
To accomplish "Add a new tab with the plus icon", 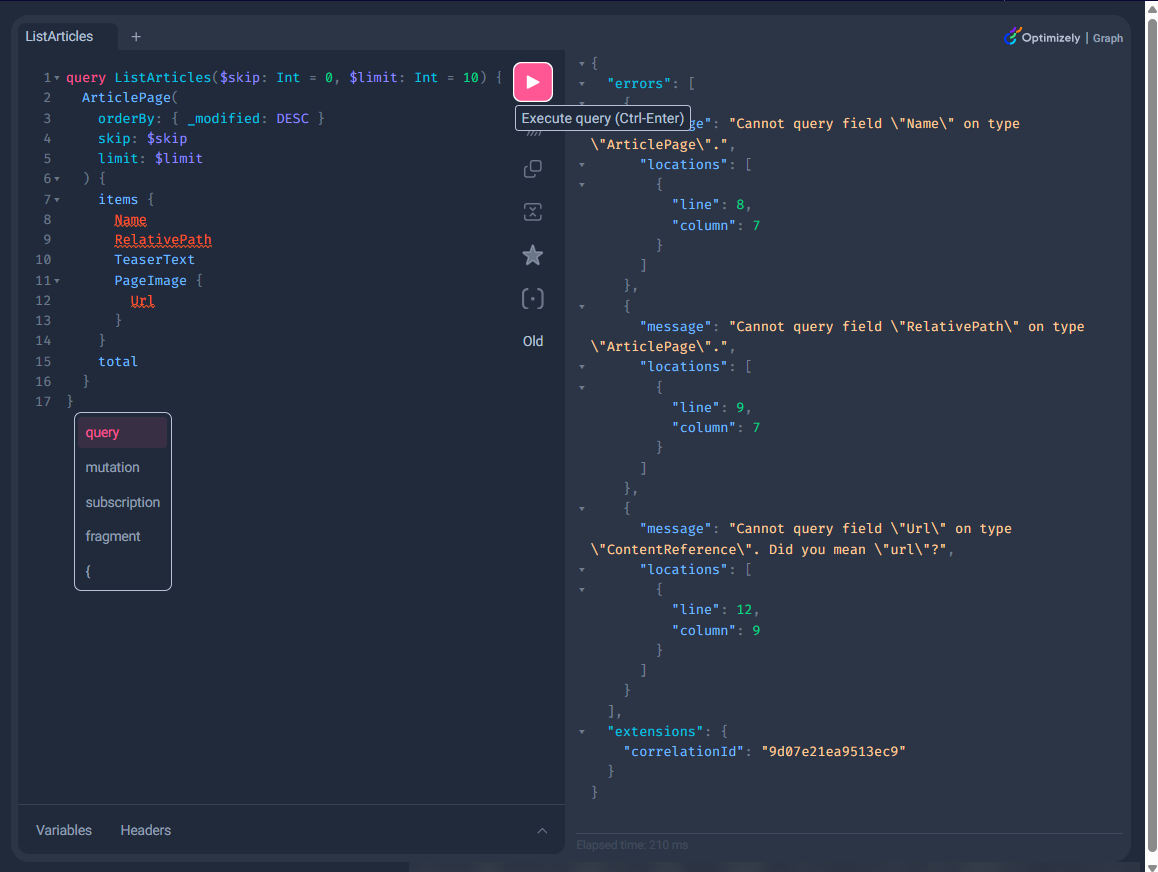I will (x=136, y=37).
